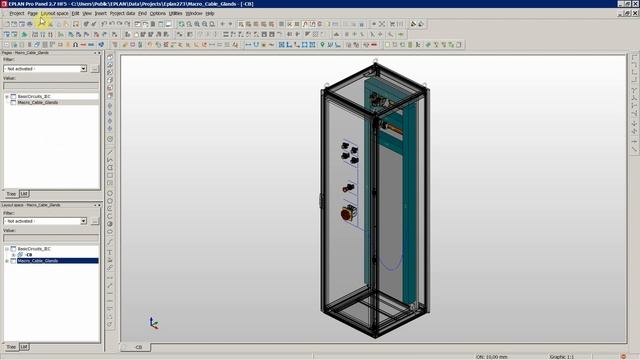The image size is (640, 360).
Task: Open the Find menu
Action: pyautogui.click(x=142, y=13)
